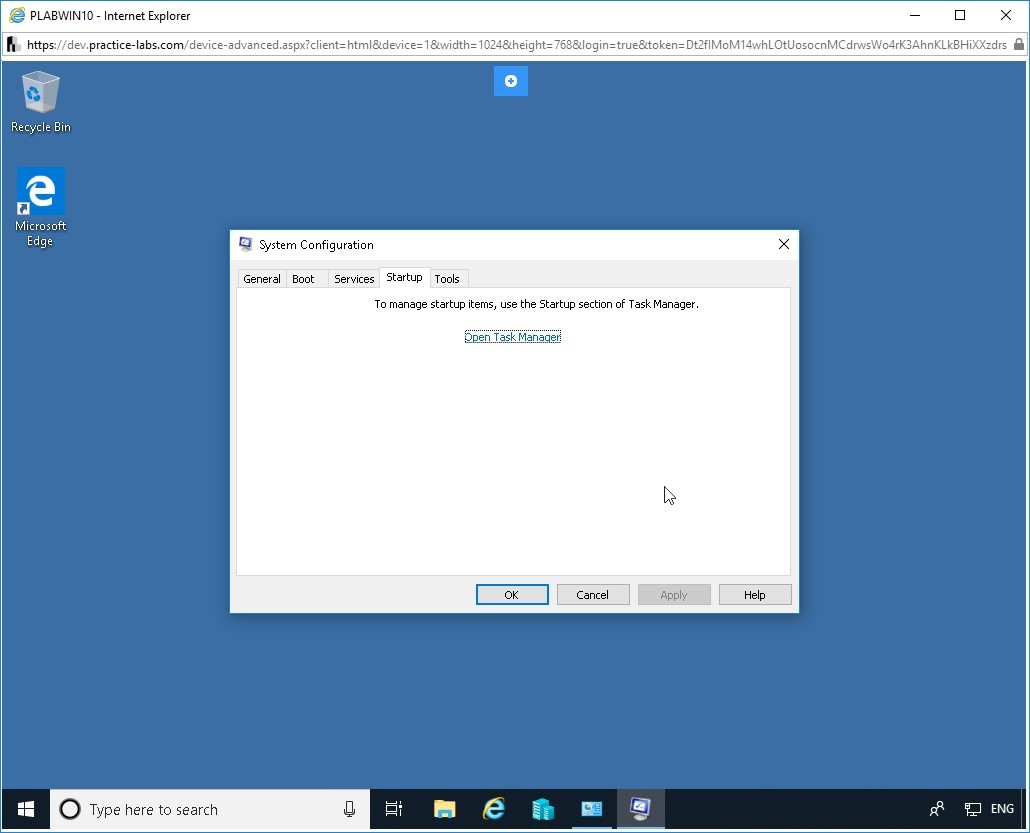Open Task View from the taskbar

tap(394, 809)
